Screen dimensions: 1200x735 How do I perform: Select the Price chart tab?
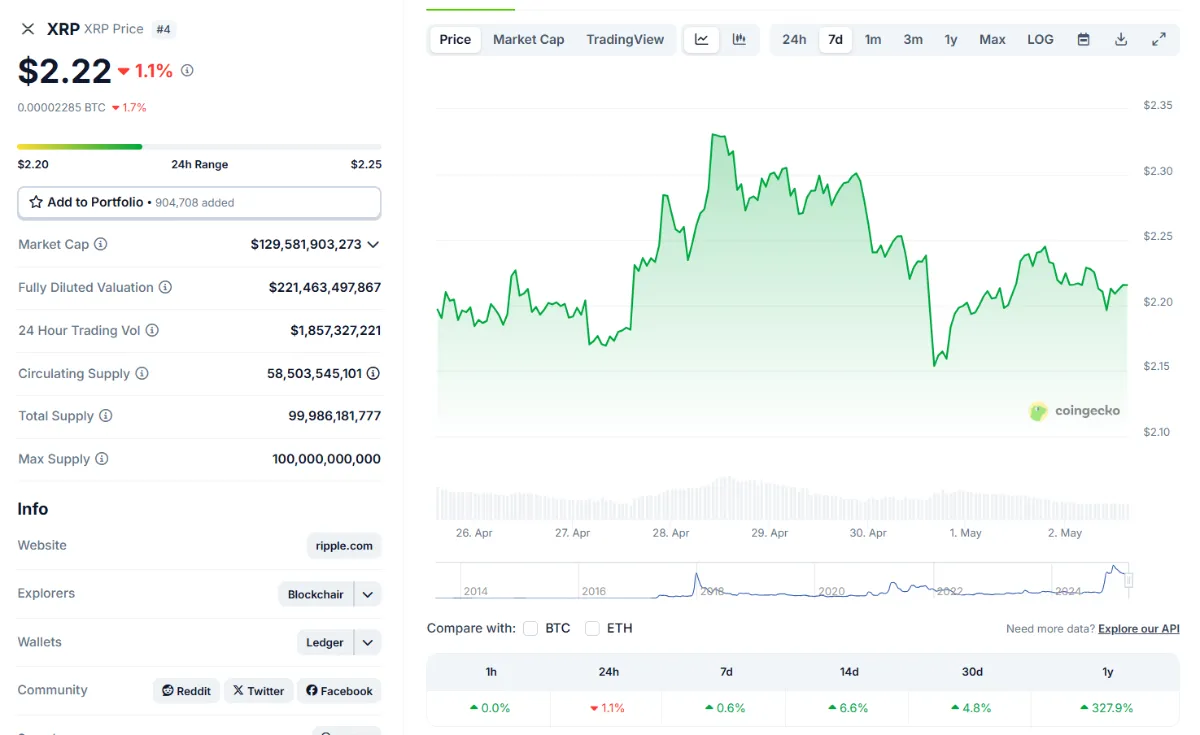pos(455,40)
